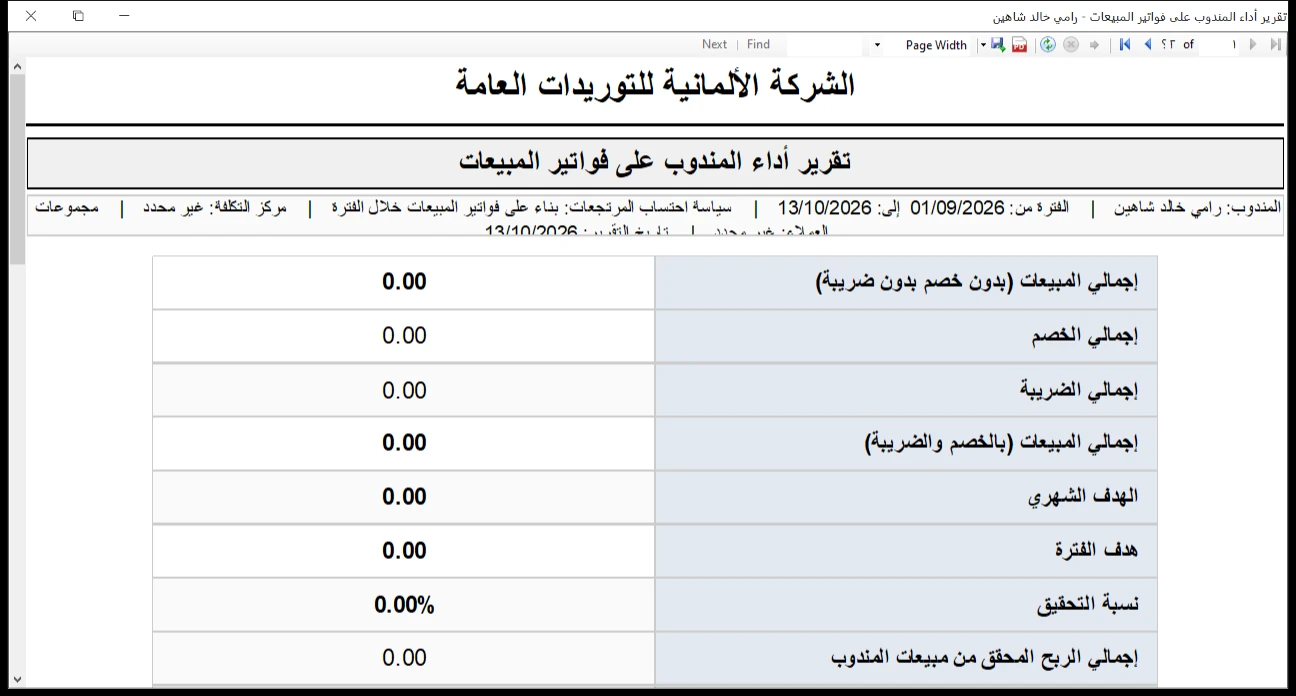This screenshot has height=696, width=1296.
Task: Click the row label 'هدف الفترة'
Action: pos(1097,550)
